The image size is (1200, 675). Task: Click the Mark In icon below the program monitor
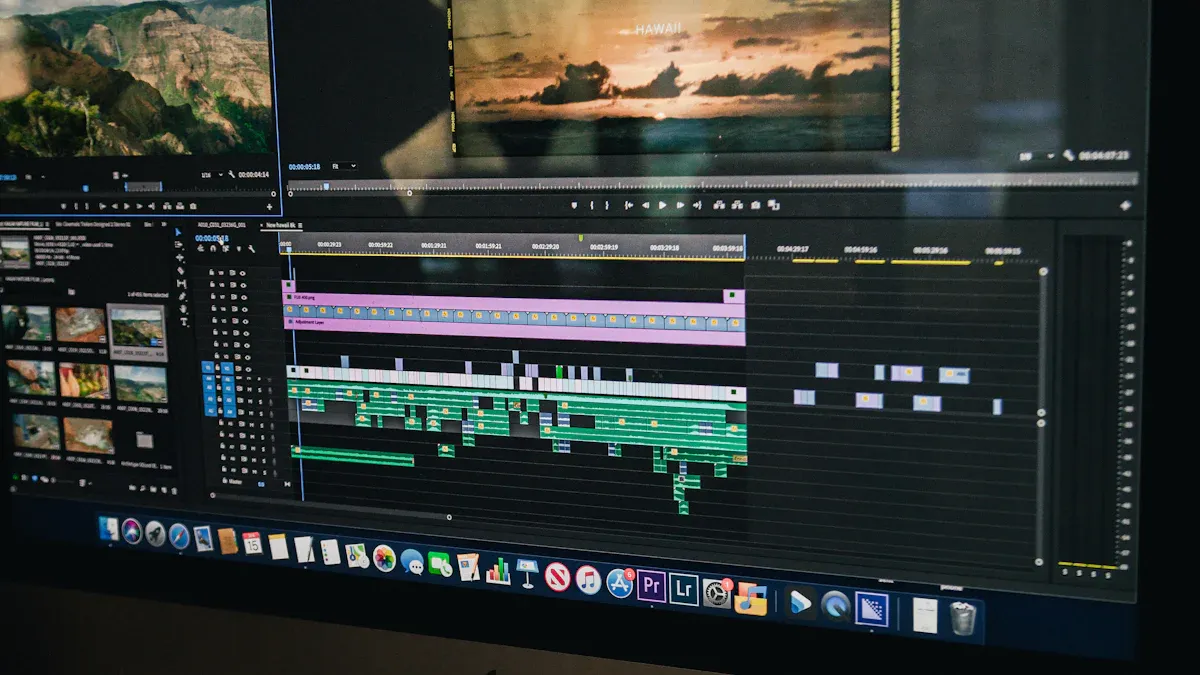pyautogui.click(x=591, y=204)
